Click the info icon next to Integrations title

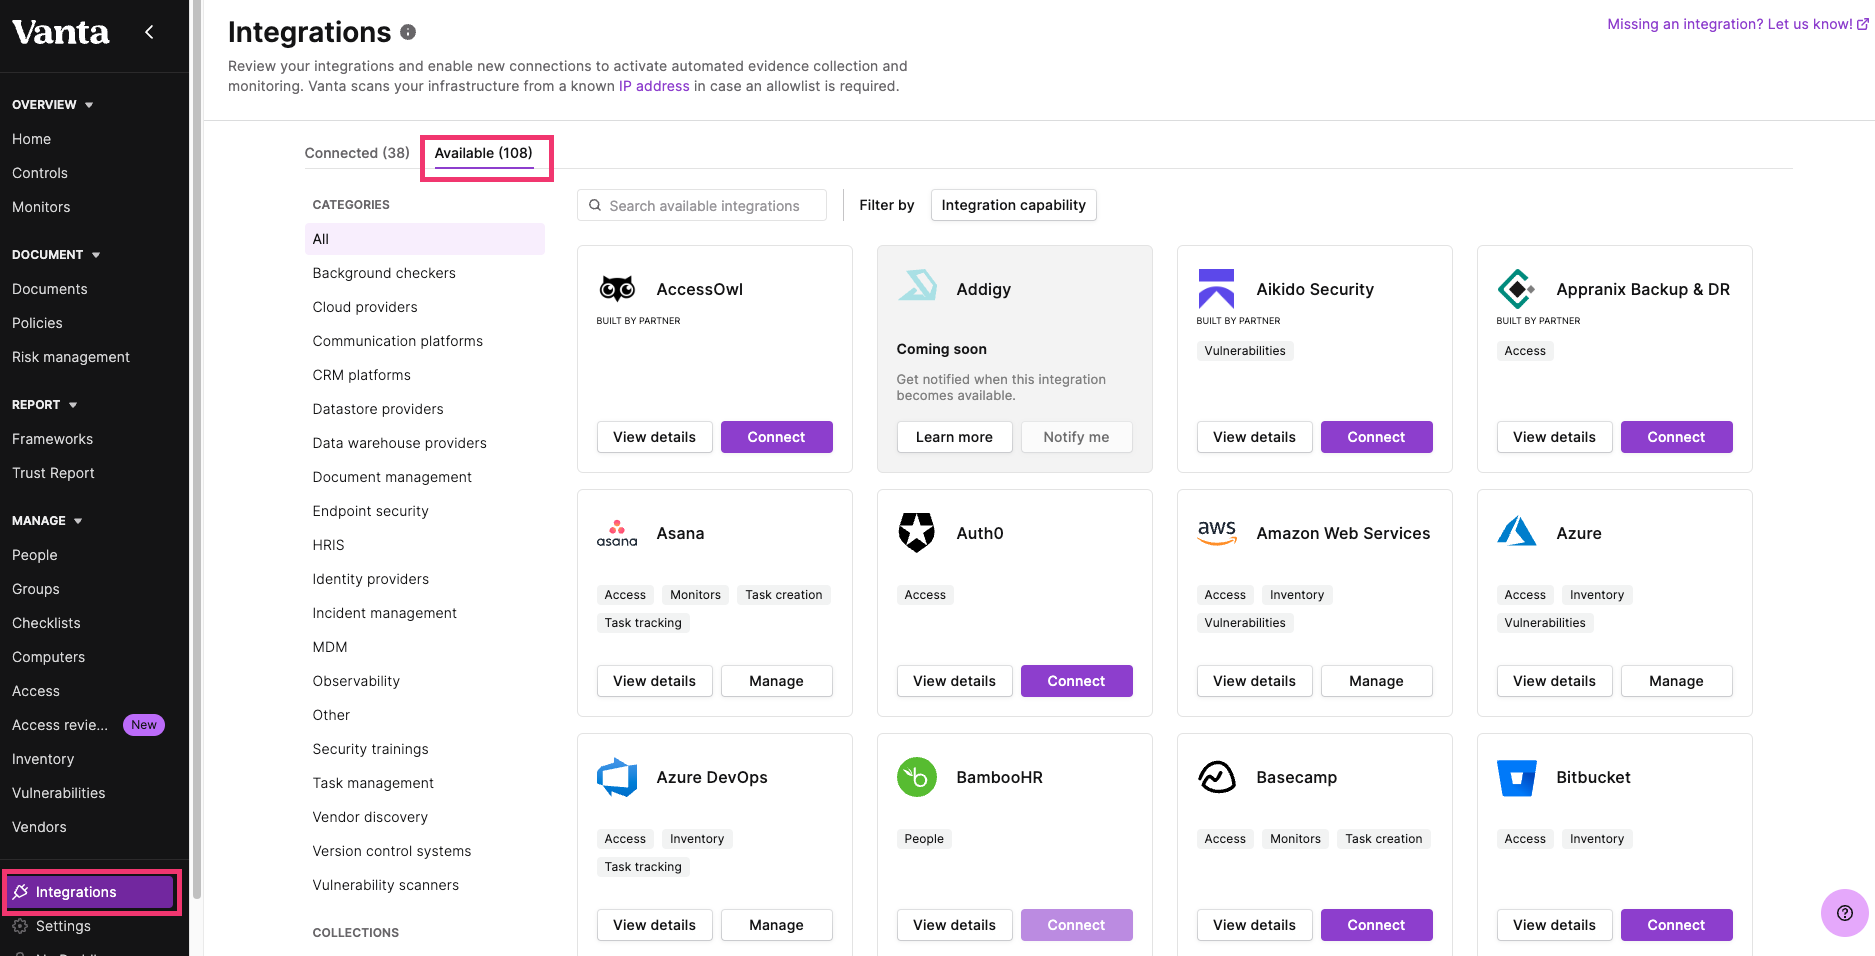pyautogui.click(x=408, y=32)
